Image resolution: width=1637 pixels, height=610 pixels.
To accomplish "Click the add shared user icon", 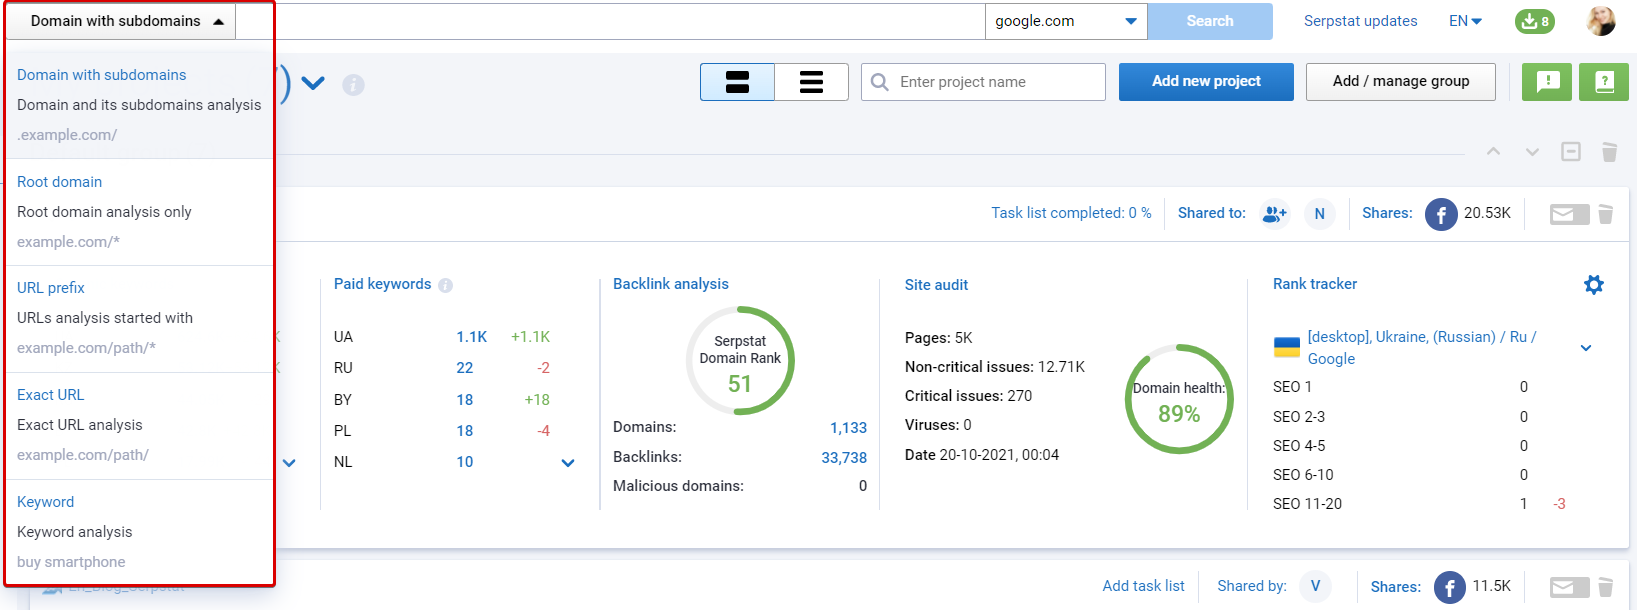I will [1274, 214].
